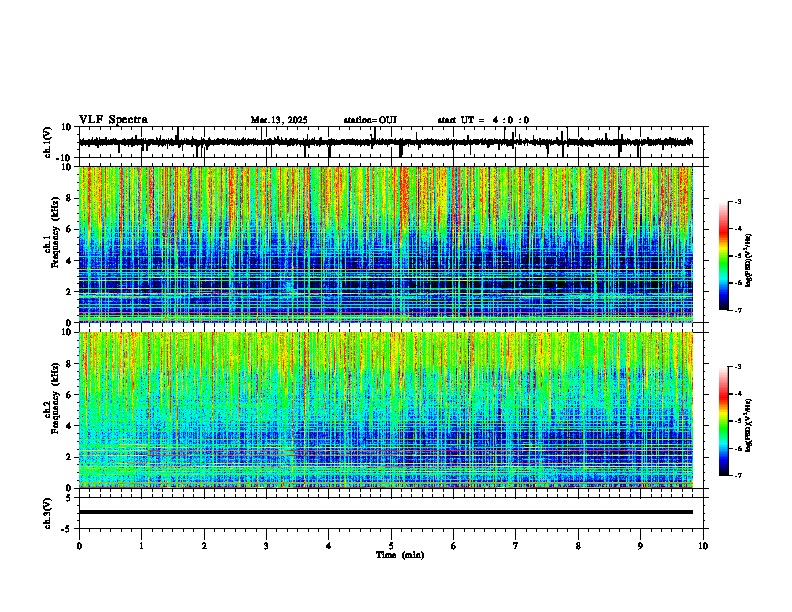Click the "ch.1(V)" waveform axis label
This screenshot has width=792, height=612.
tap(48, 142)
